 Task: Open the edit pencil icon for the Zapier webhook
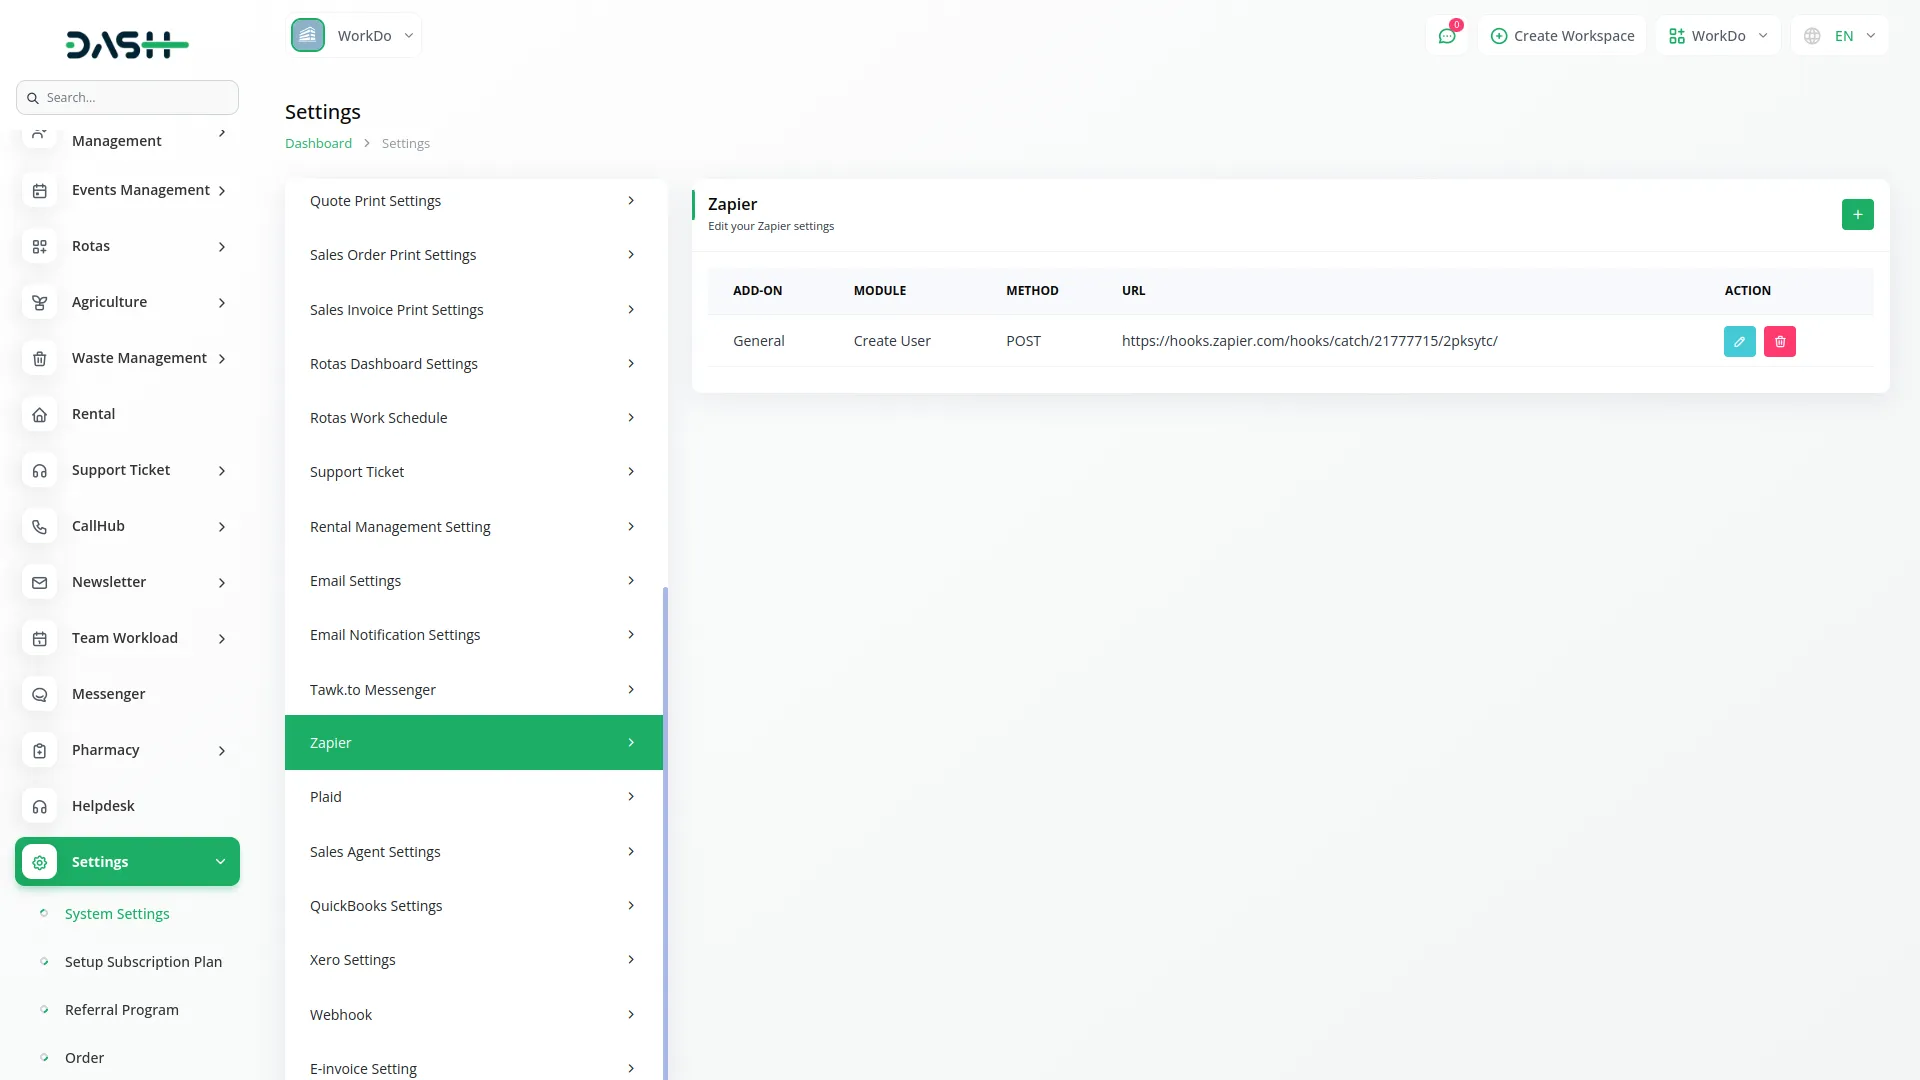[1740, 341]
